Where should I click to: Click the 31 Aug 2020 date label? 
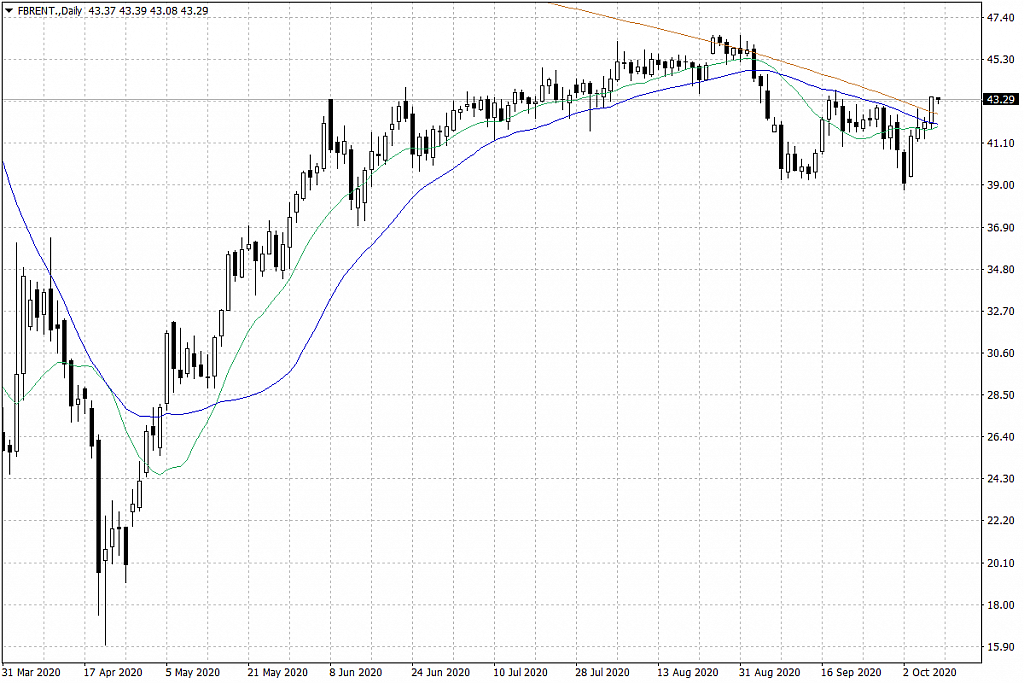[x=769, y=673]
